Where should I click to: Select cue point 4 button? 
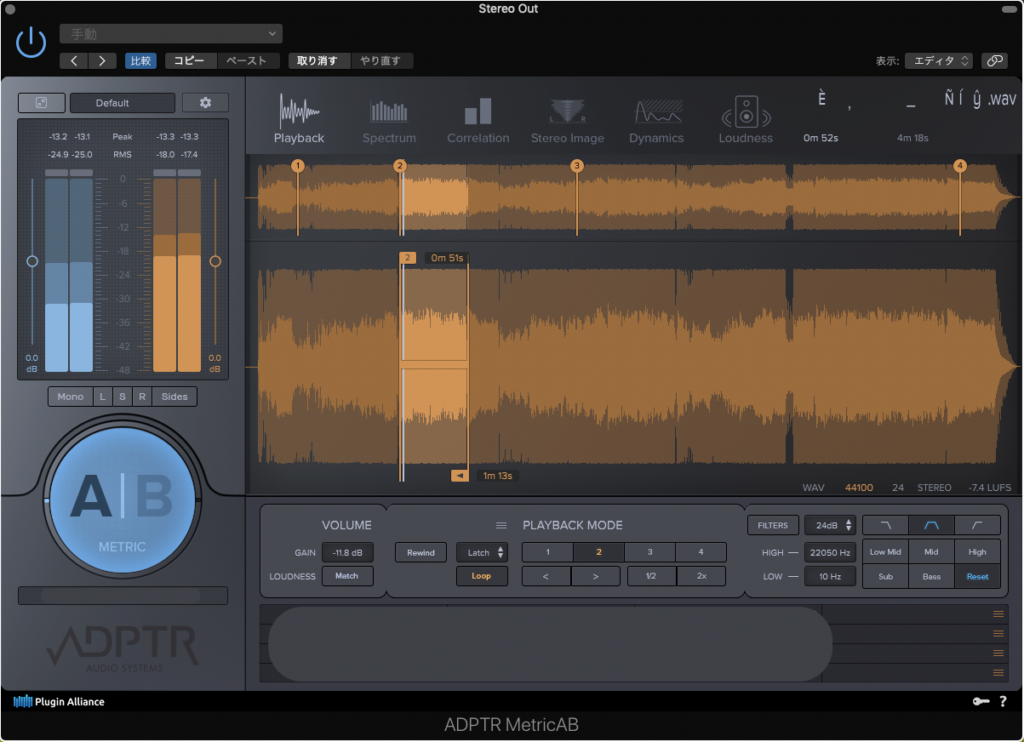[700, 553]
